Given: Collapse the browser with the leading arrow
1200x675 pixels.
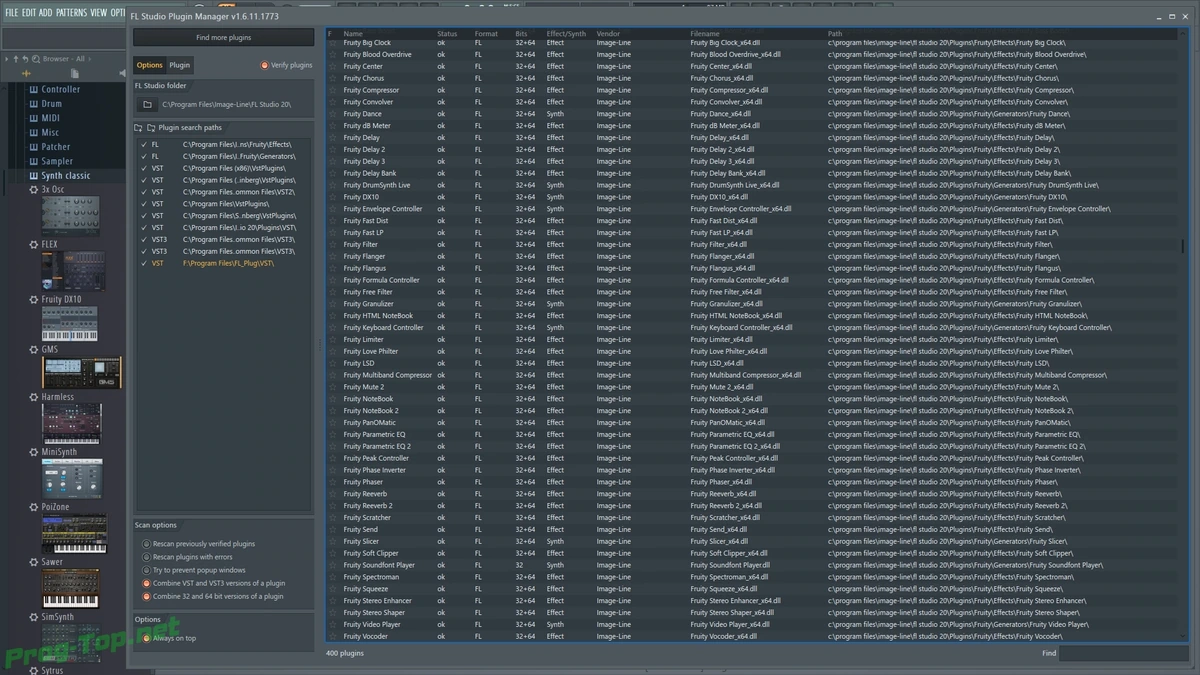Looking at the screenshot, I should [x=7, y=59].
